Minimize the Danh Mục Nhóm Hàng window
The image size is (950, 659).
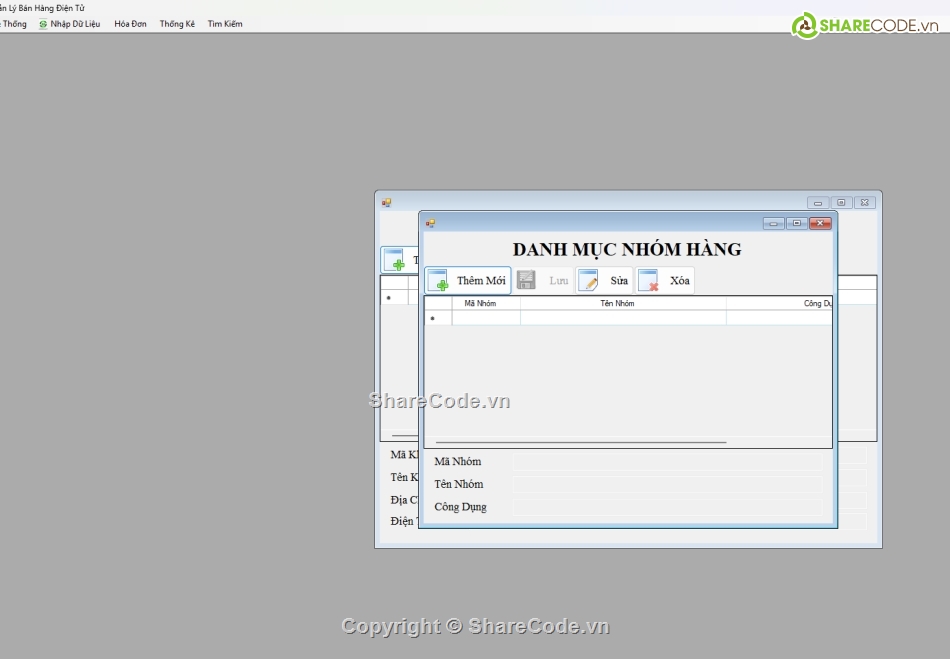point(773,223)
